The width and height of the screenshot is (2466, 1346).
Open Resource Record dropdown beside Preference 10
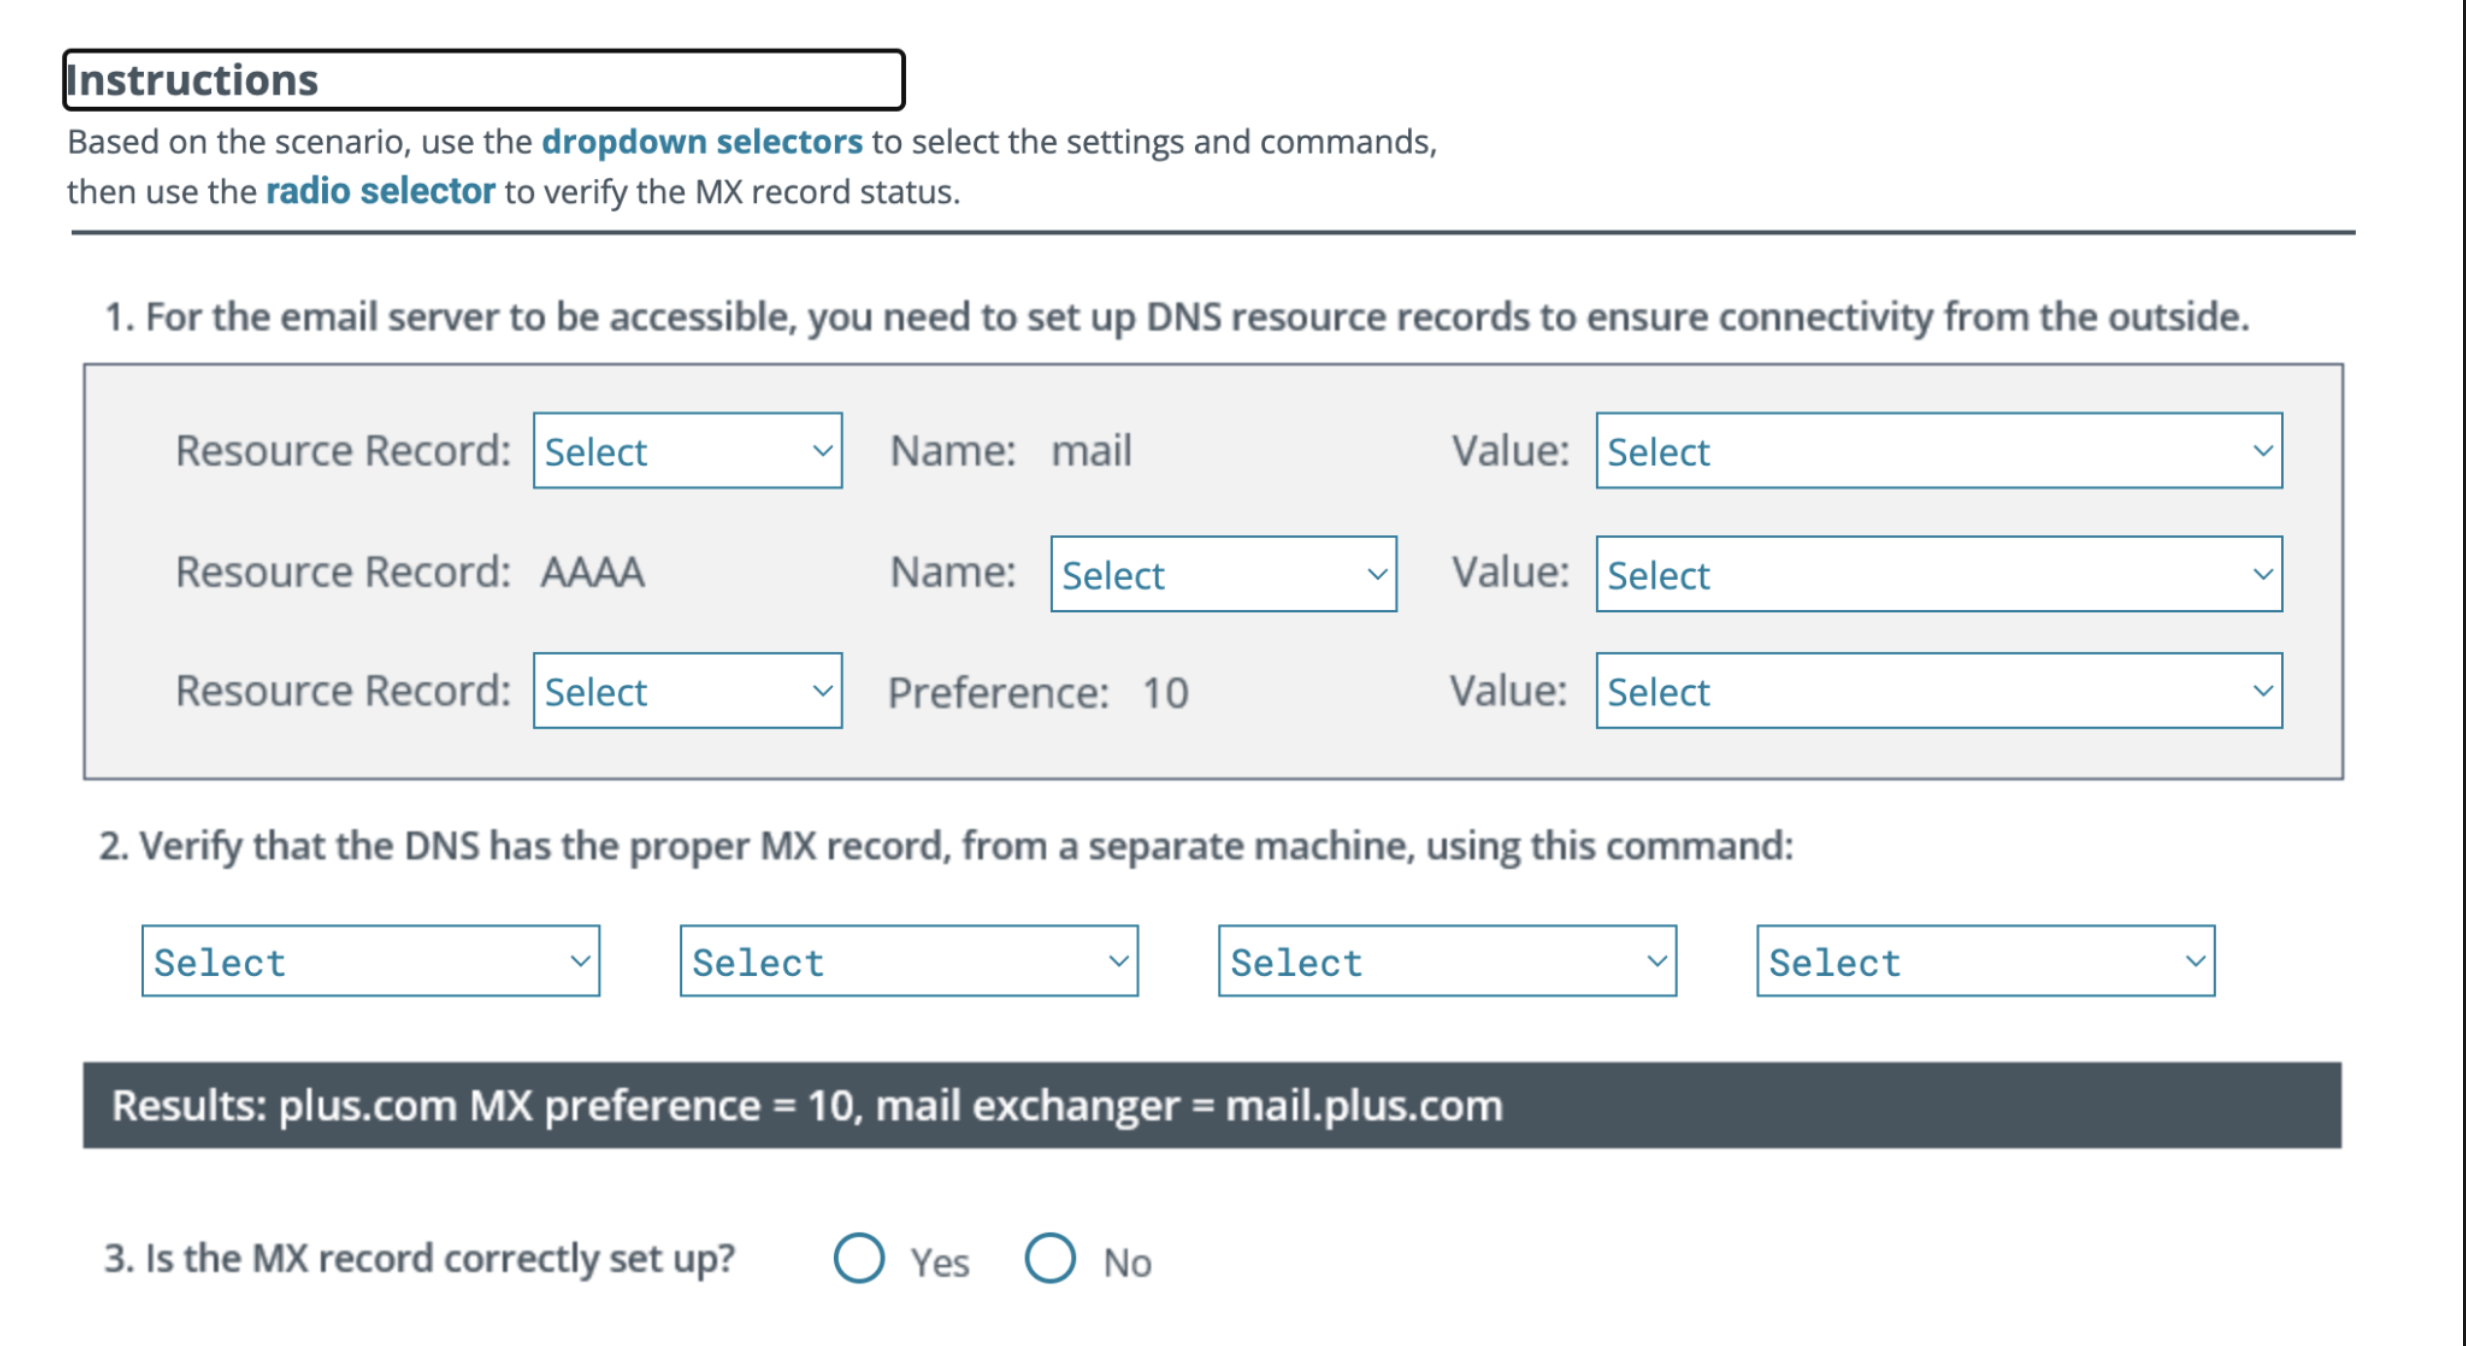(687, 691)
